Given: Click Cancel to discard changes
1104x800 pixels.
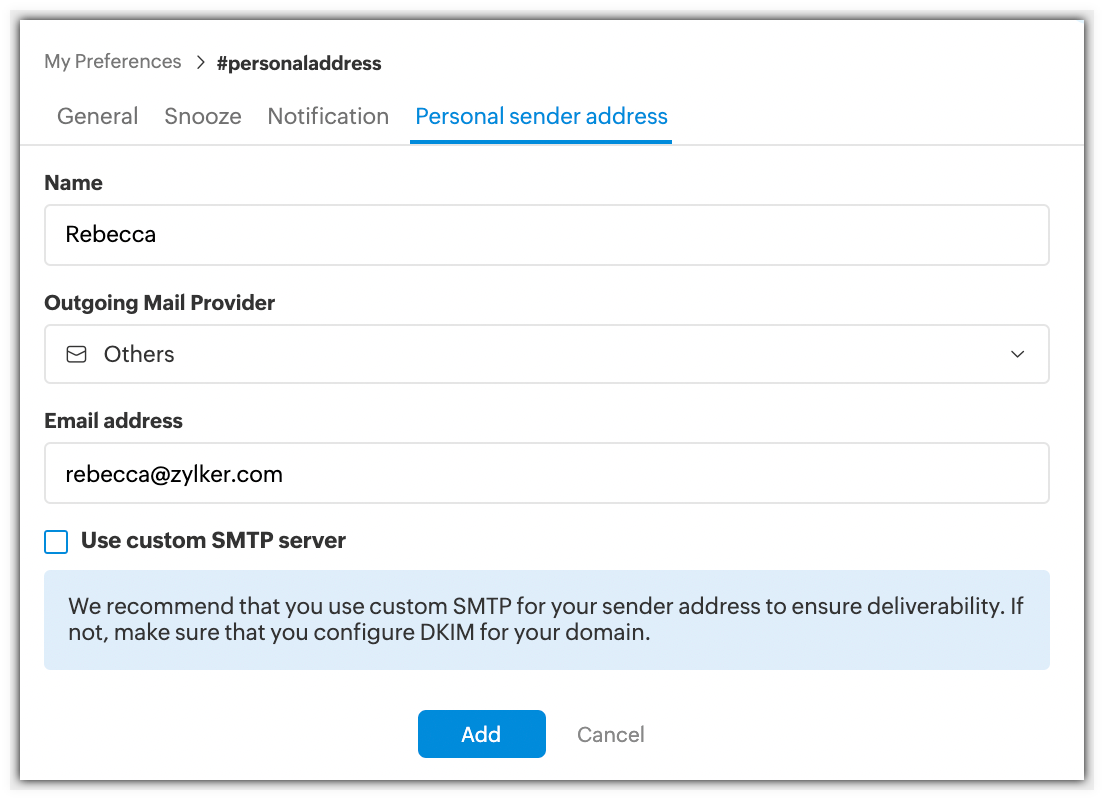Looking at the screenshot, I should tap(610, 735).
